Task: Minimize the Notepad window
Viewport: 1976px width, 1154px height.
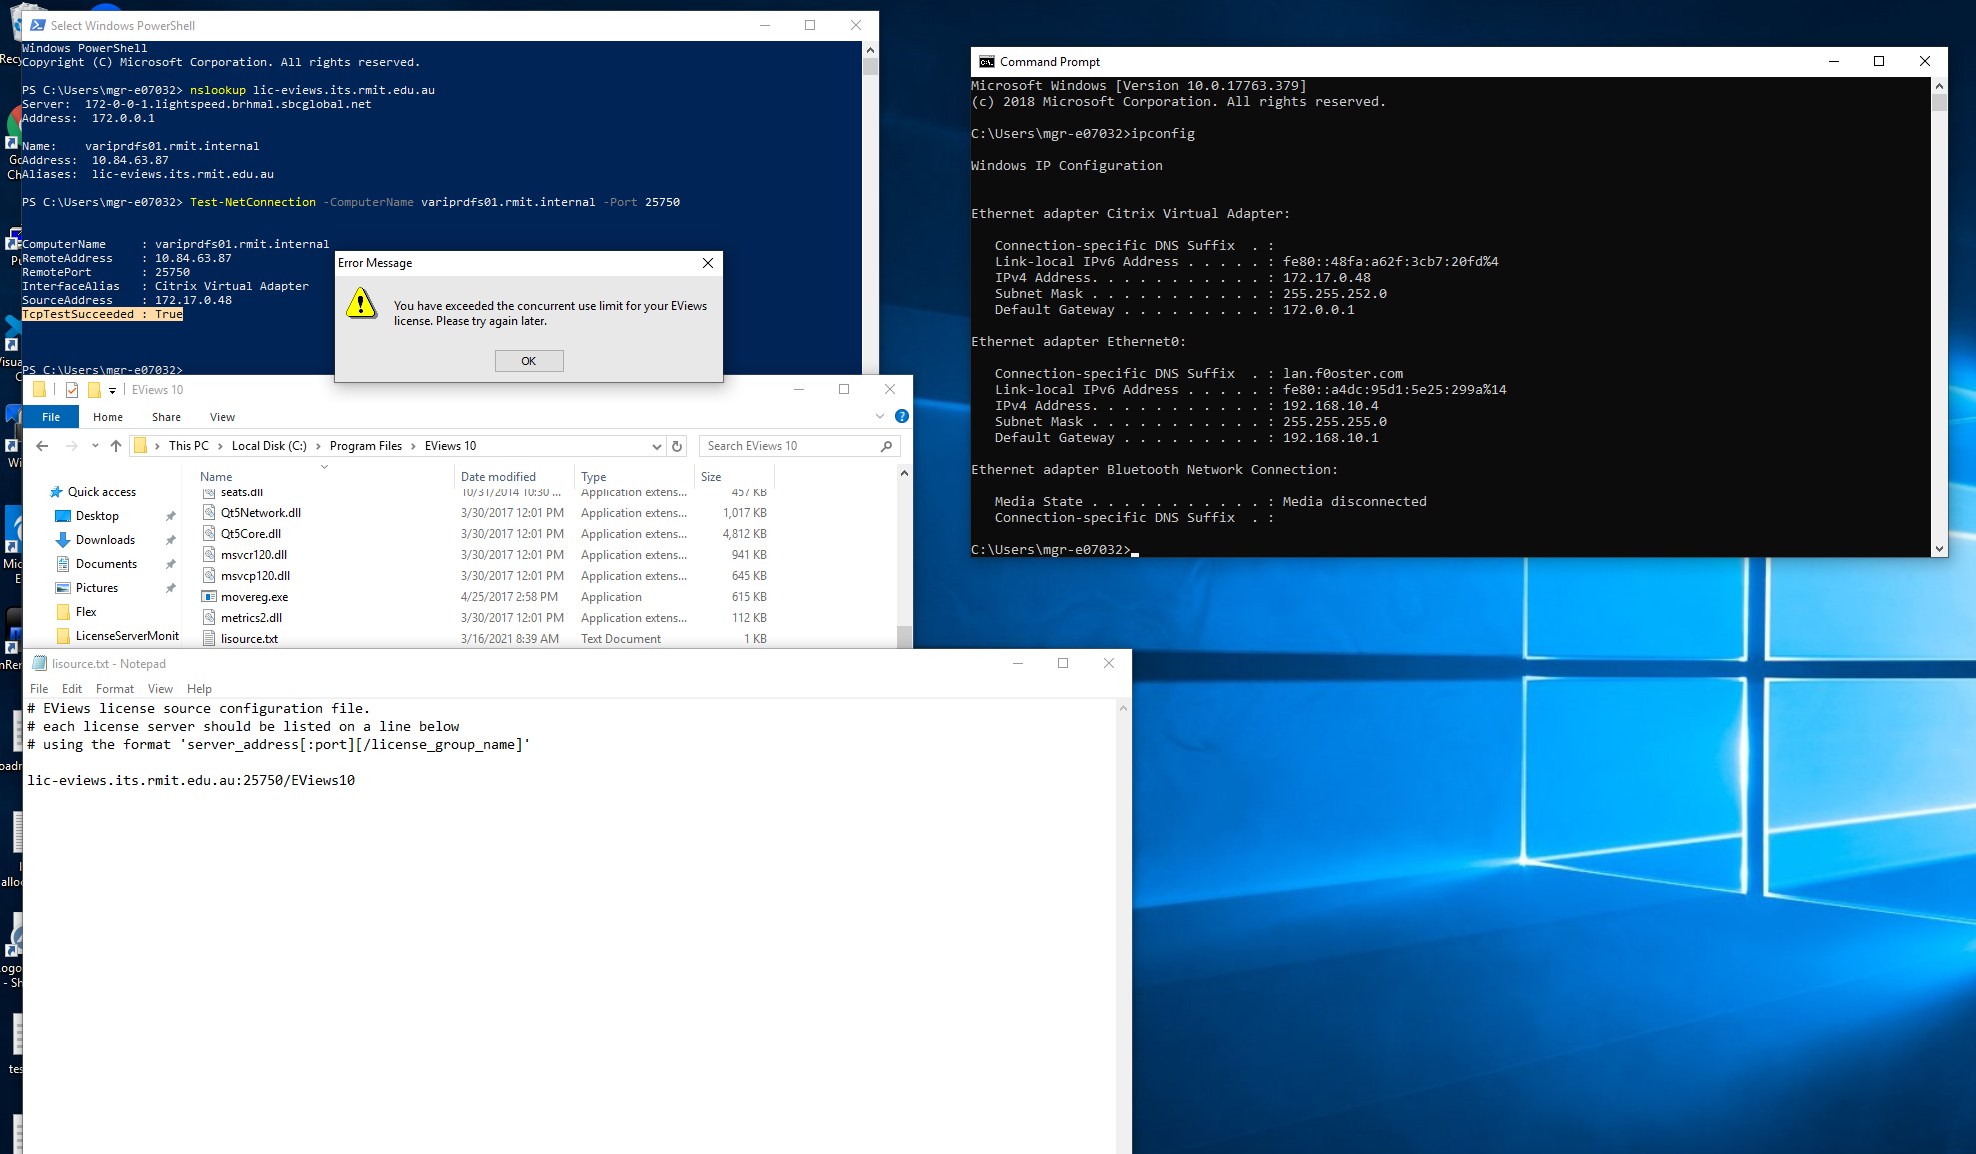Action: (1018, 664)
